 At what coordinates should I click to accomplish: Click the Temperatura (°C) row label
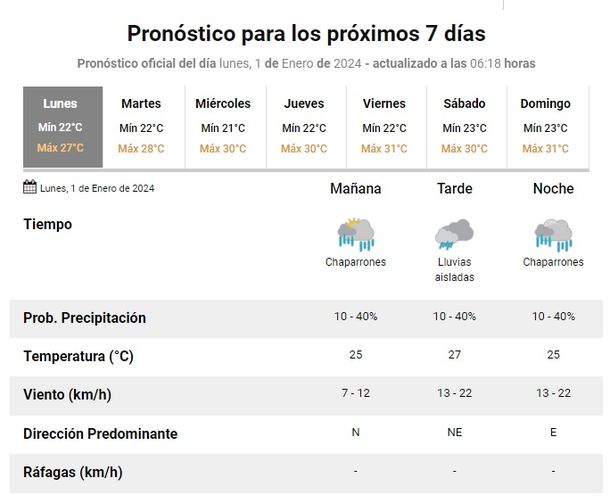tap(78, 356)
